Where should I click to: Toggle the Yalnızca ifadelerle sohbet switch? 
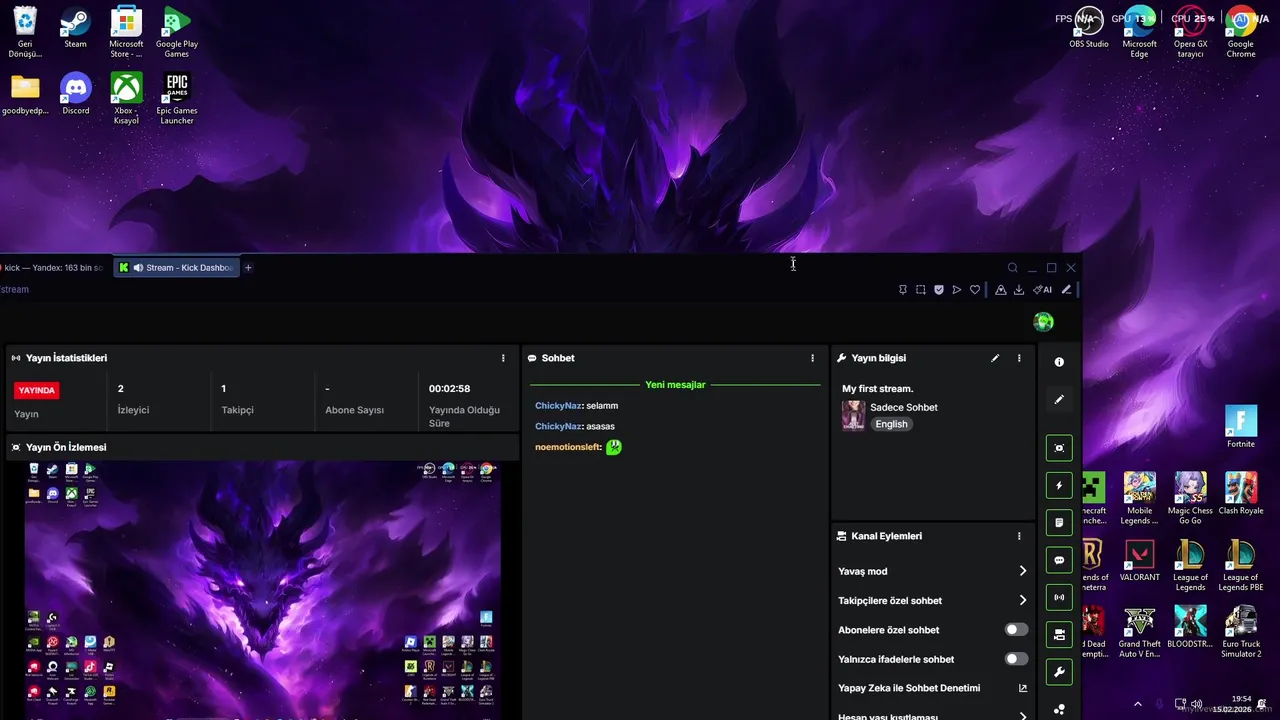click(1016, 659)
